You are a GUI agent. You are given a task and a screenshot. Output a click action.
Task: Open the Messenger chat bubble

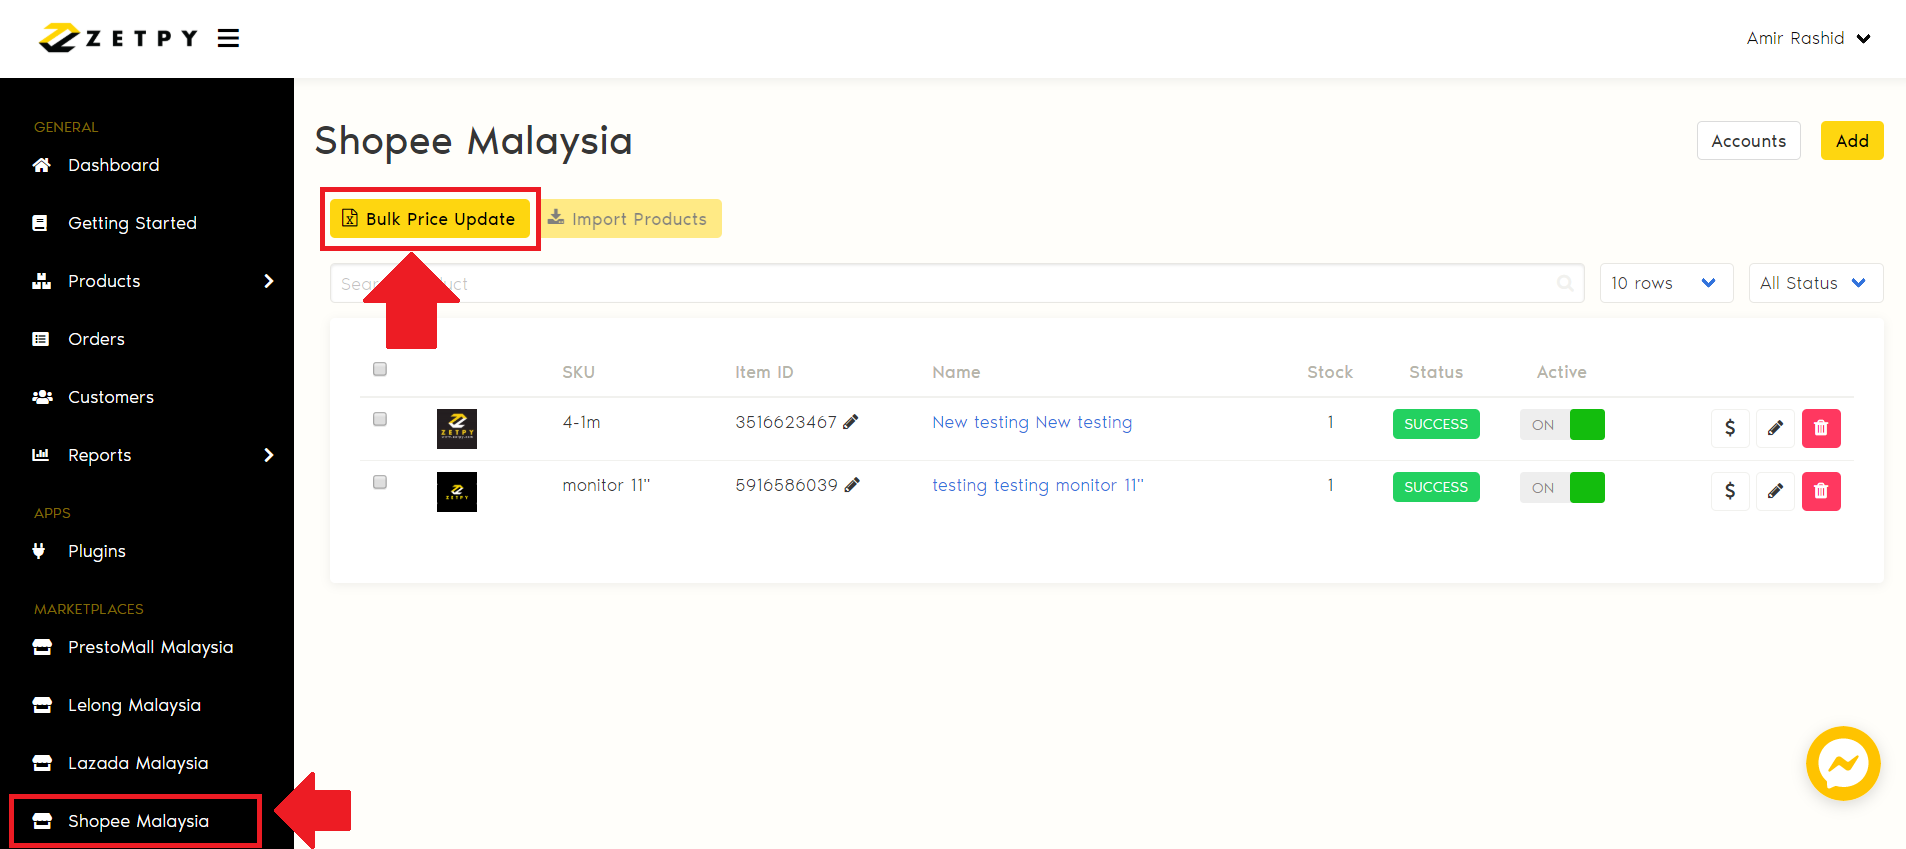click(x=1842, y=763)
